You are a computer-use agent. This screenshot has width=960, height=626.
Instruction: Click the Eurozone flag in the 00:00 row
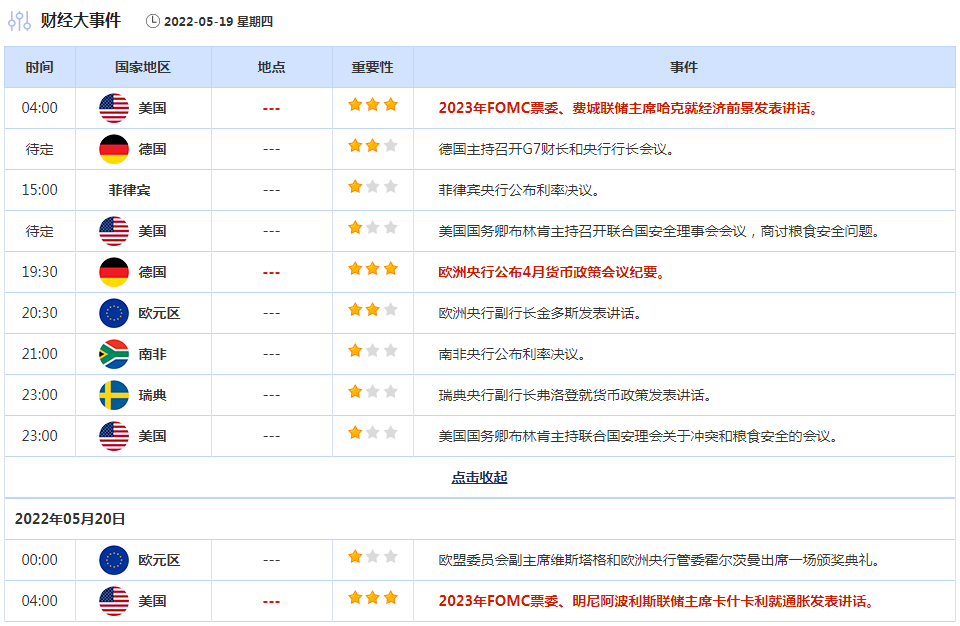tap(114, 560)
